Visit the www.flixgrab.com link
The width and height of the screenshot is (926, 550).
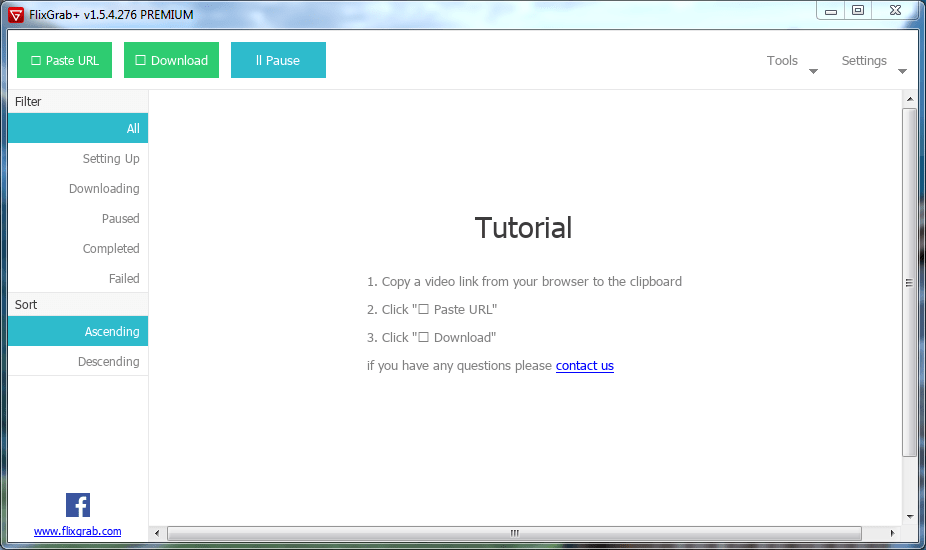click(x=77, y=531)
